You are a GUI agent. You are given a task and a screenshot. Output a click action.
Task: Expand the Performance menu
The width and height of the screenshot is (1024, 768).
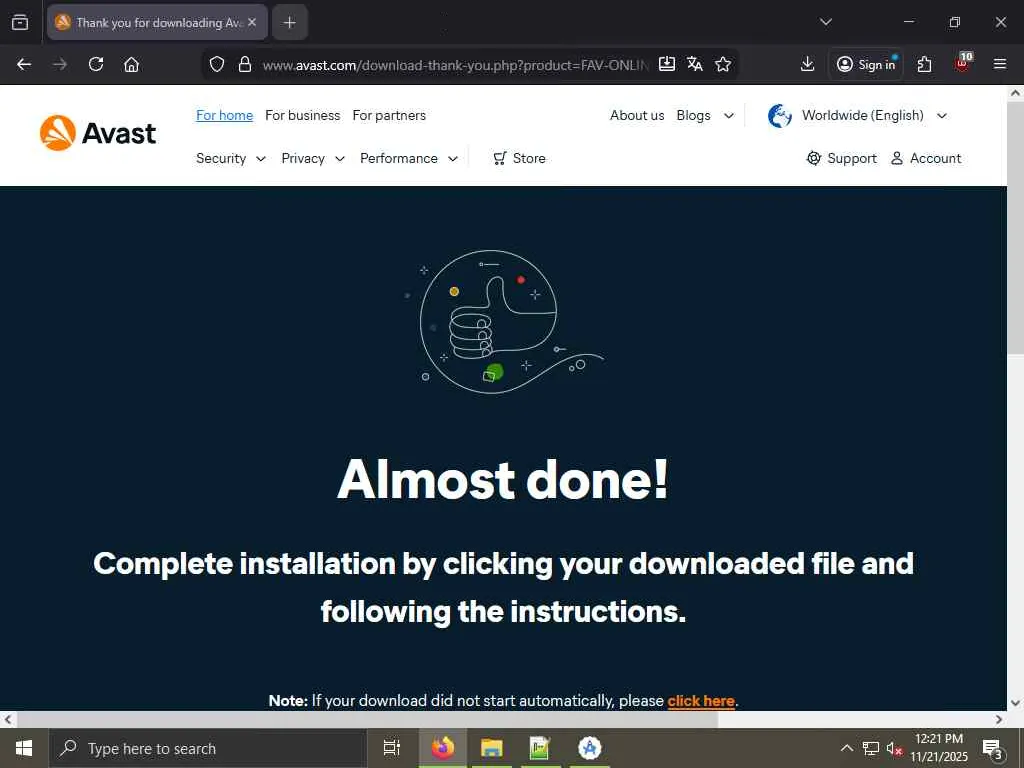coord(409,159)
